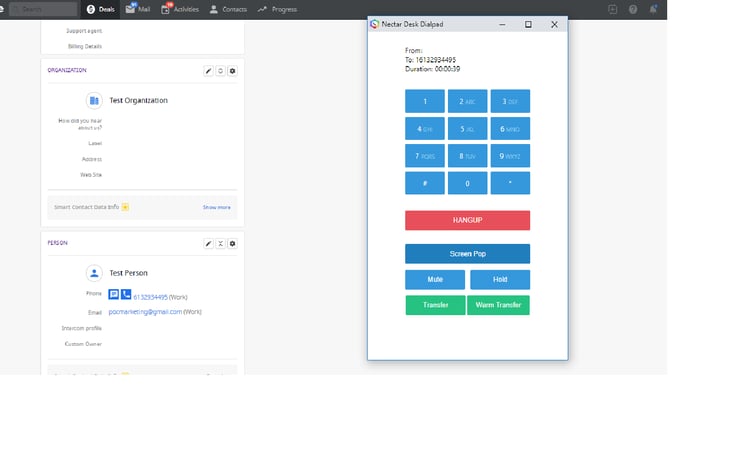Open the Person section gear settings
This screenshot has height=468, width=750.
coord(232,244)
